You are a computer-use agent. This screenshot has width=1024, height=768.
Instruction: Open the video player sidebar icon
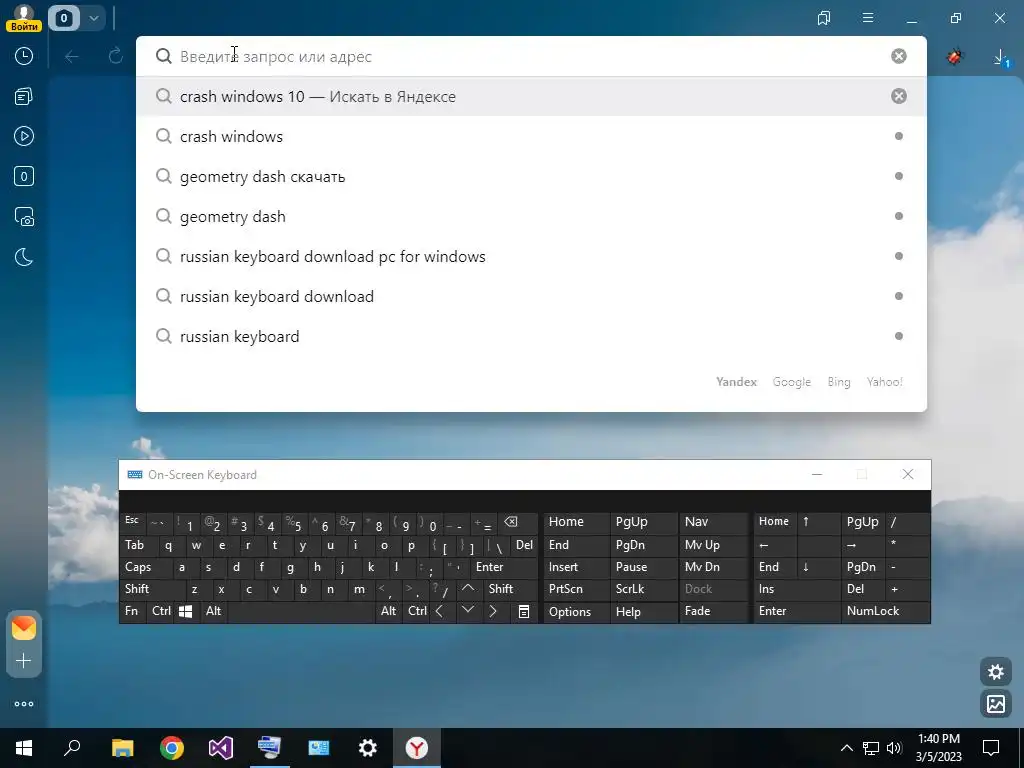(x=24, y=136)
